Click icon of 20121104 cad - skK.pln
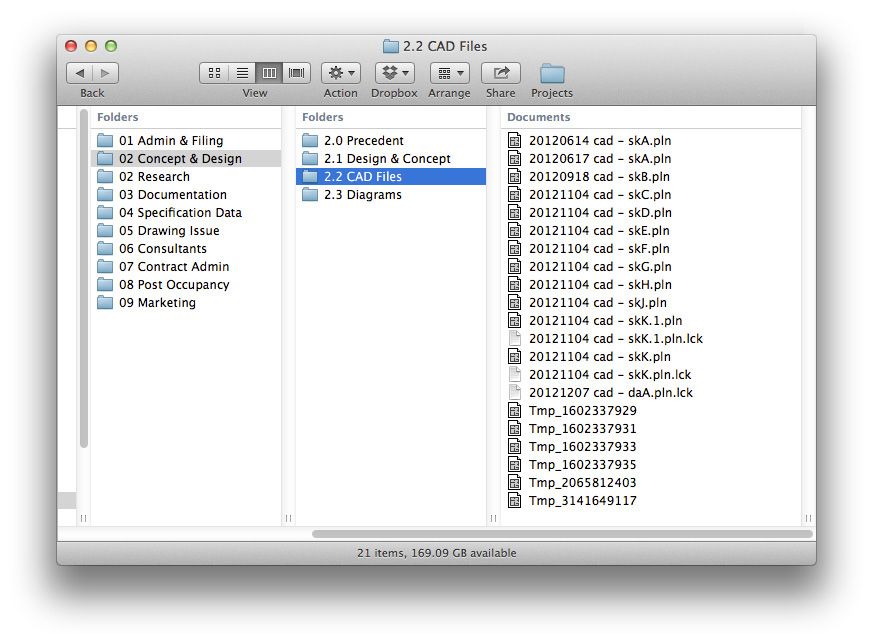The image size is (873, 644). pos(515,356)
